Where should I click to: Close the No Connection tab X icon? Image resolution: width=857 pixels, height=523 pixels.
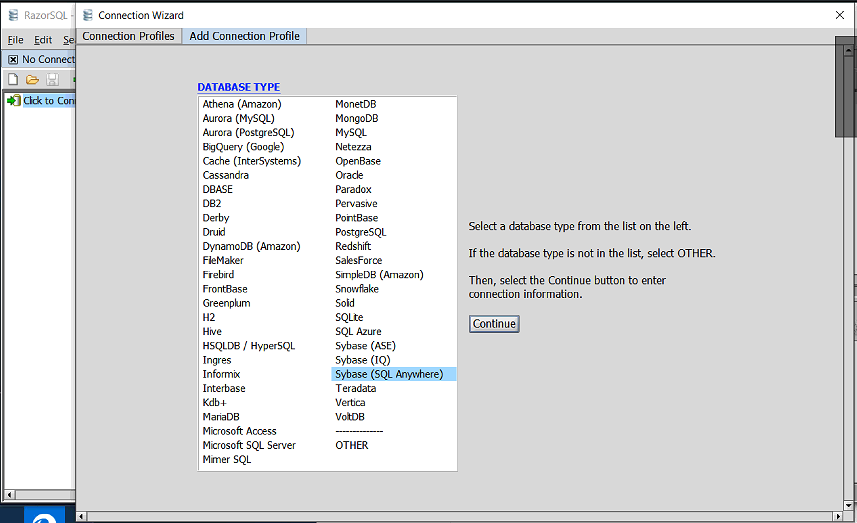coord(13,59)
